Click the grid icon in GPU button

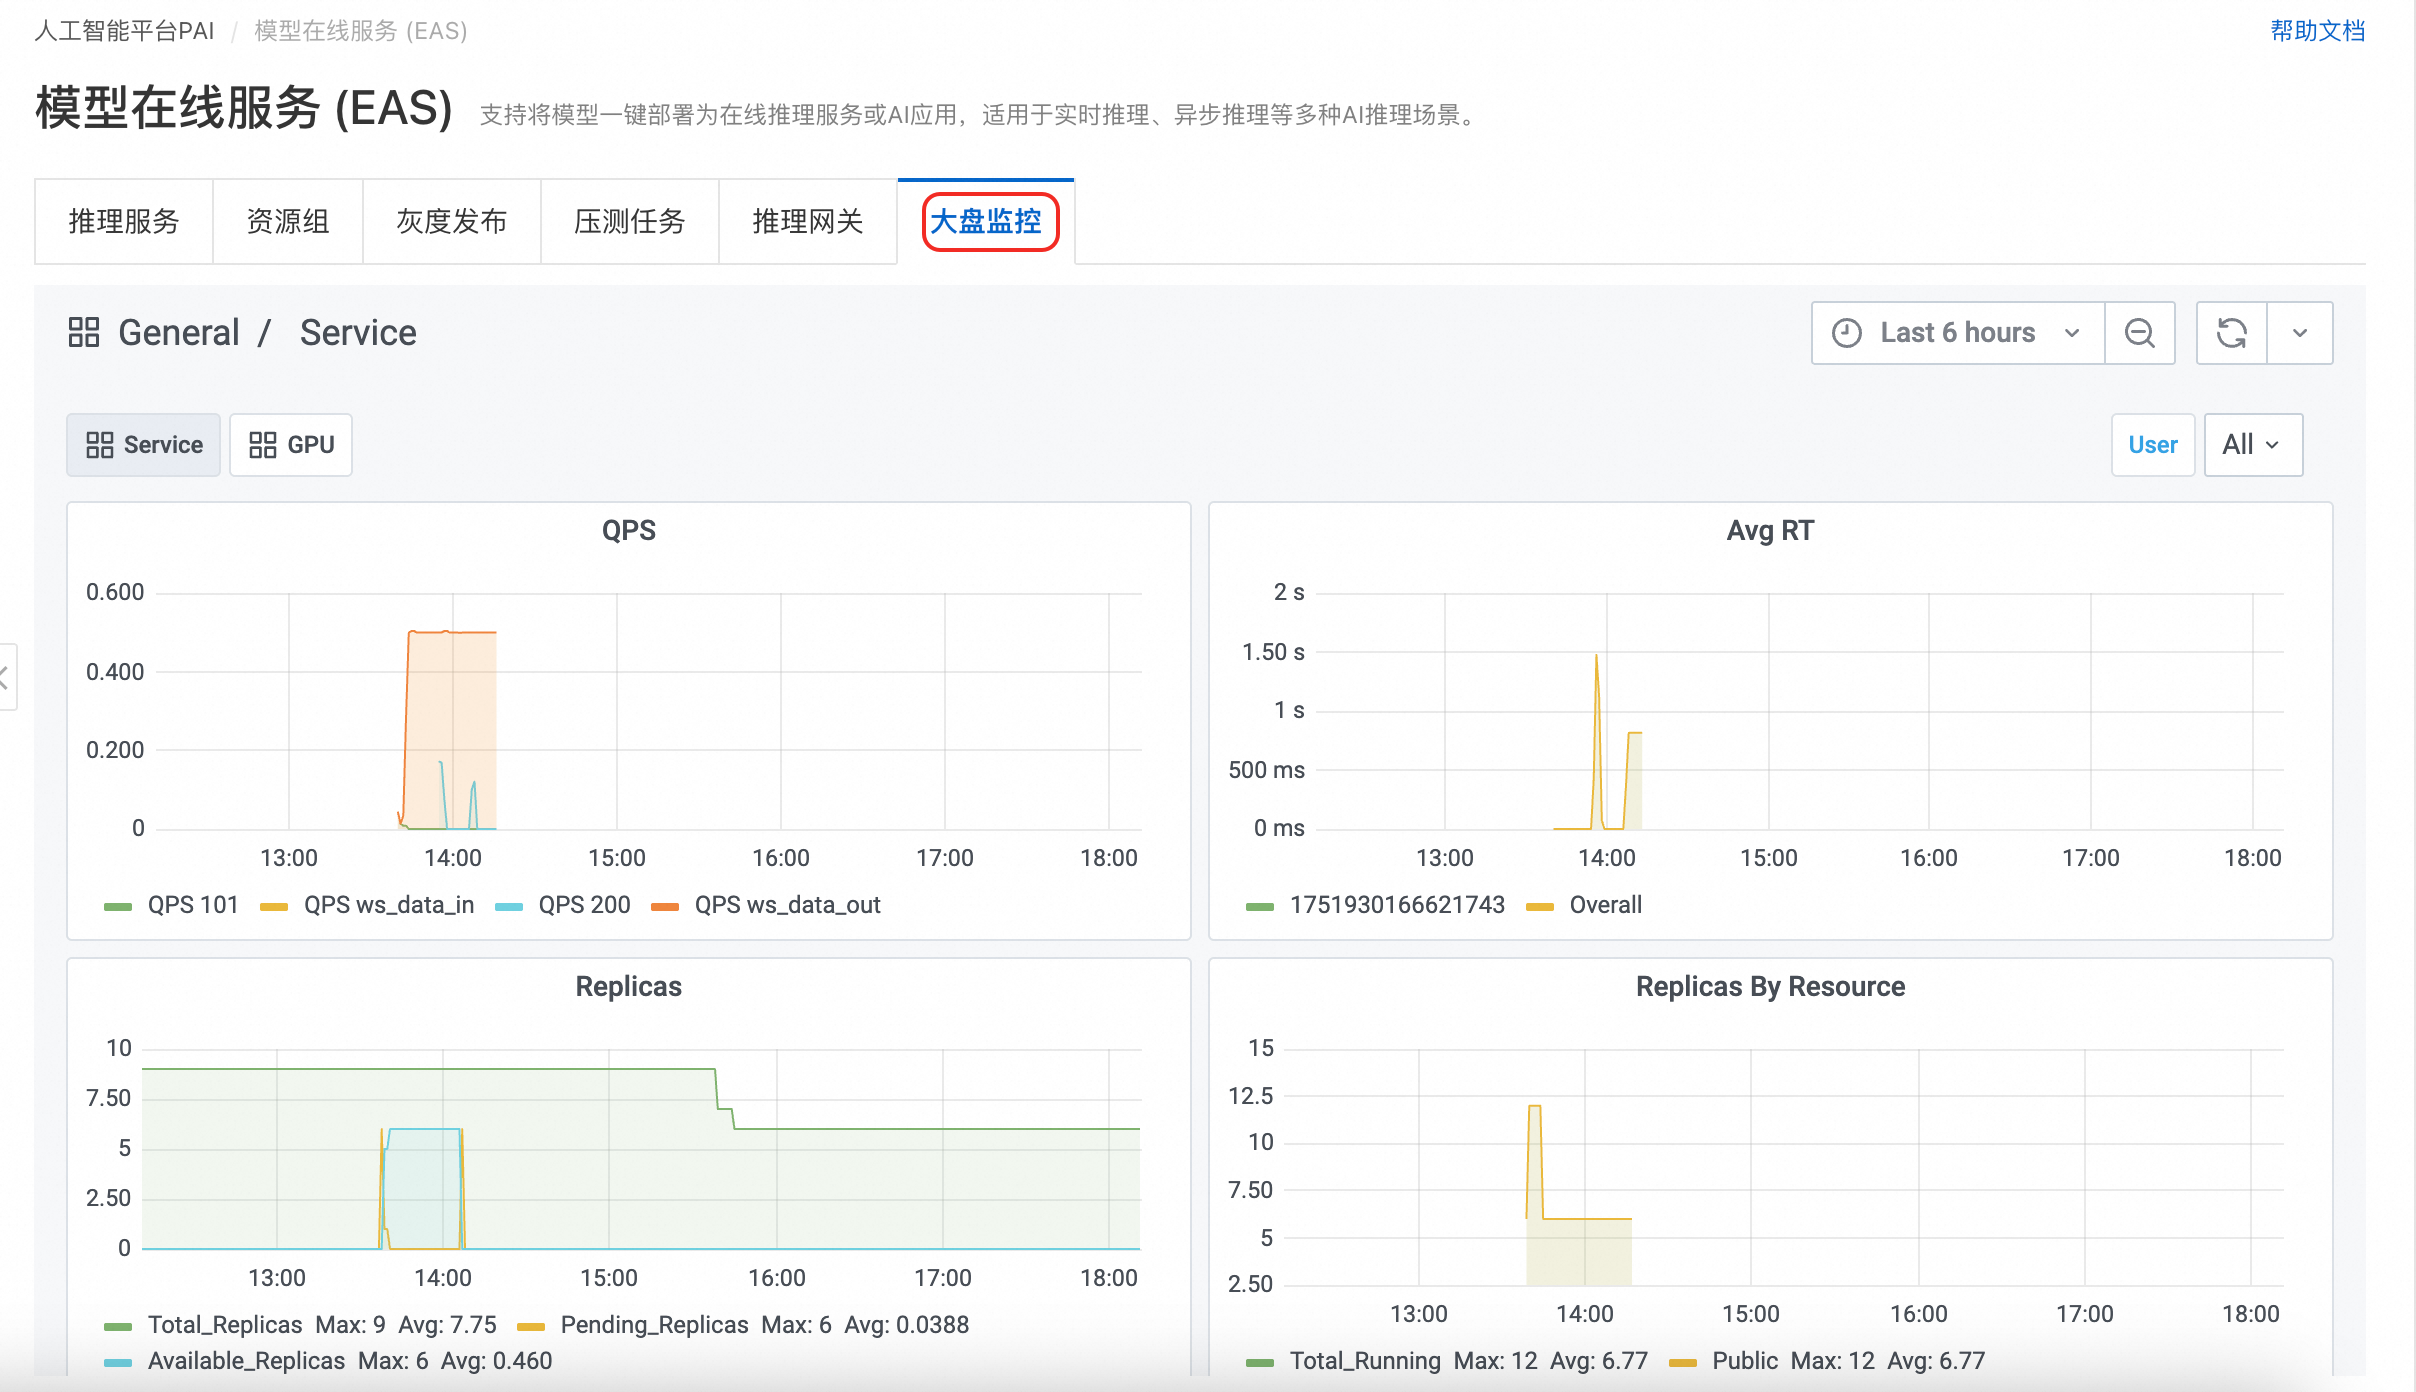tap(263, 445)
